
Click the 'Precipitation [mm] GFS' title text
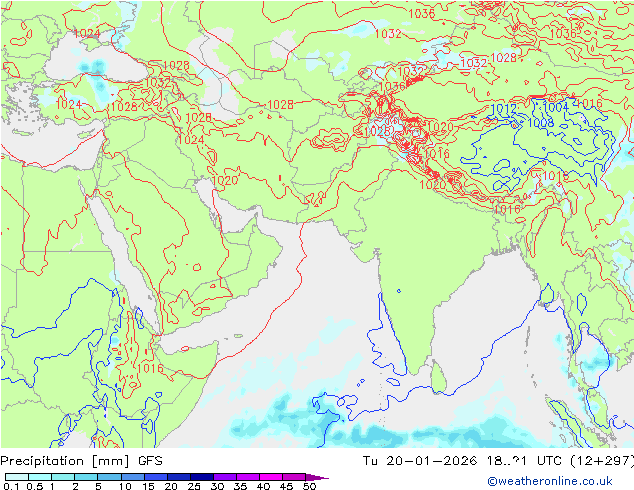[82, 461]
